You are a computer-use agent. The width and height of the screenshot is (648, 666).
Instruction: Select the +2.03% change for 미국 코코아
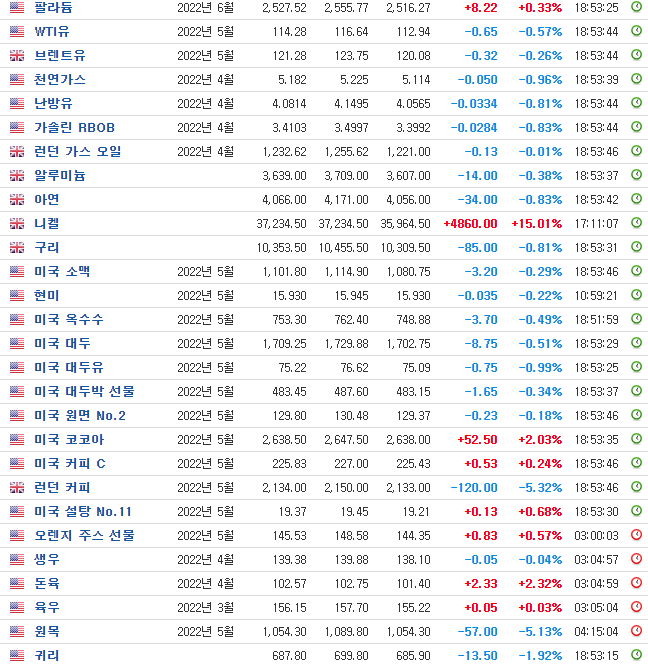pos(540,440)
